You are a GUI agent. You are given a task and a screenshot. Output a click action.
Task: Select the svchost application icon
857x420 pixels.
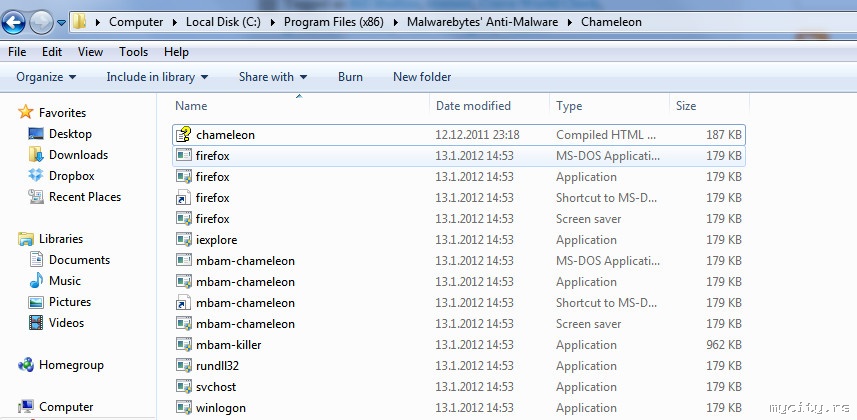tap(184, 387)
